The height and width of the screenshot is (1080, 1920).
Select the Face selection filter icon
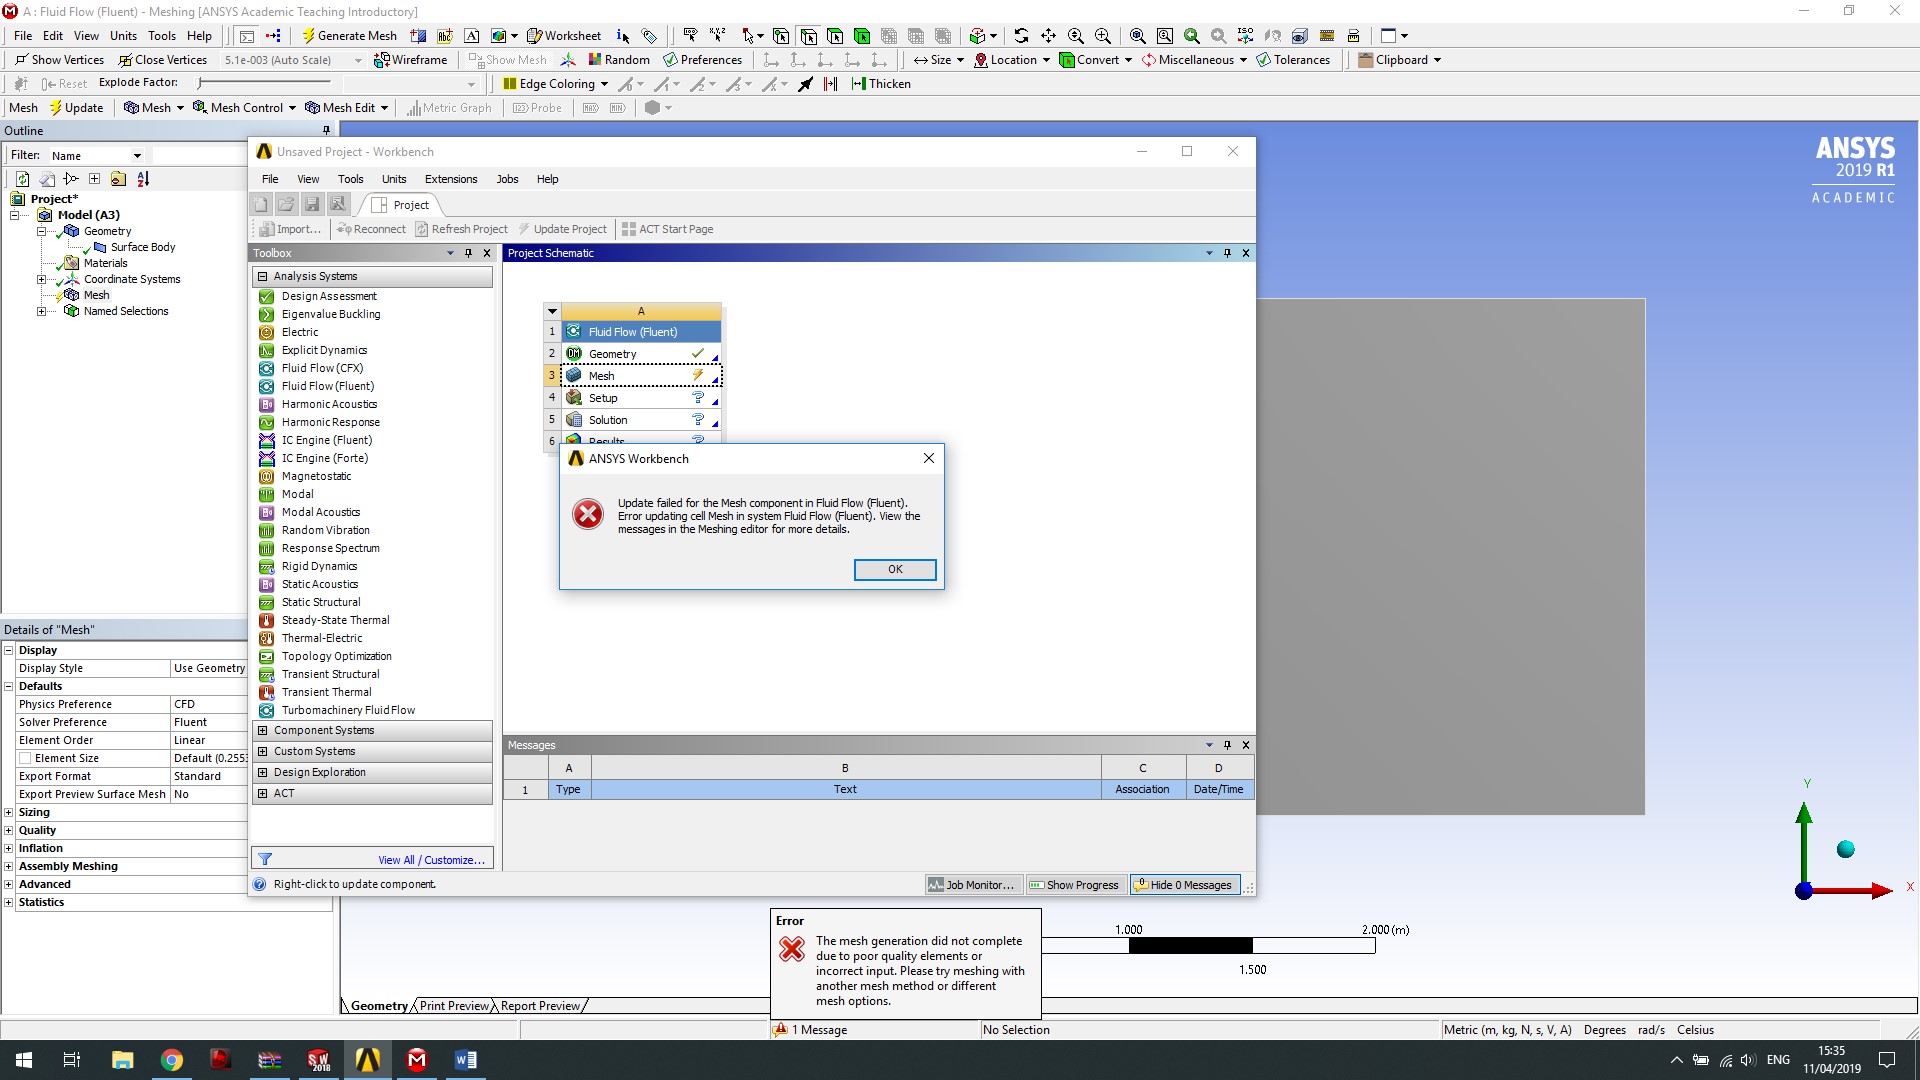pyautogui.click(x=835, y=36)
